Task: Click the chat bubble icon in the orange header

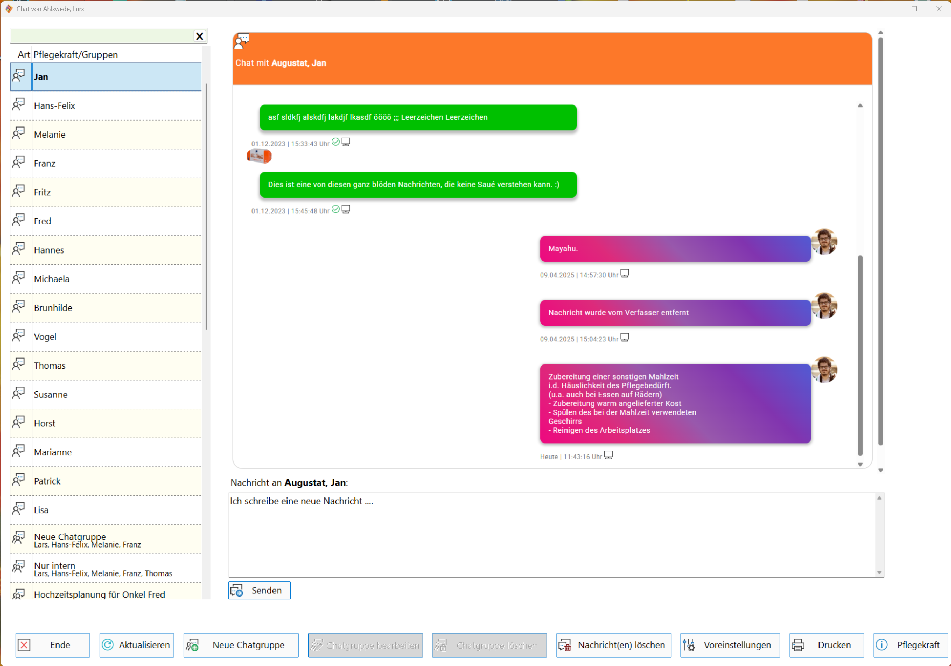Action: (242, 41)
